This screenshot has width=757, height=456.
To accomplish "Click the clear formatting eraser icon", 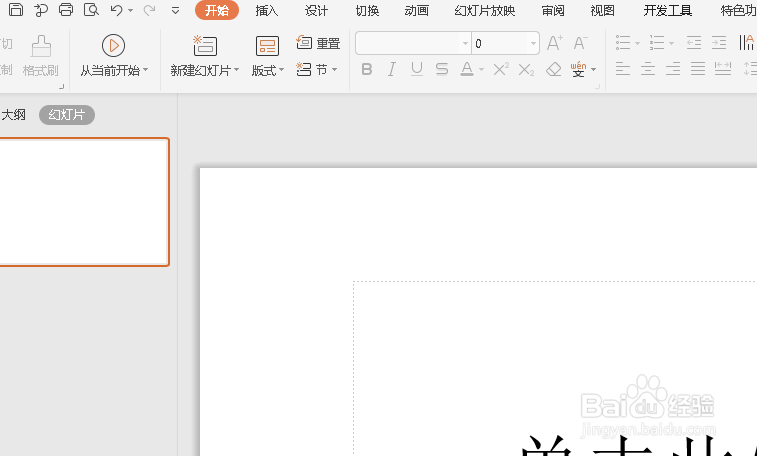I will (x=553, y=70).
